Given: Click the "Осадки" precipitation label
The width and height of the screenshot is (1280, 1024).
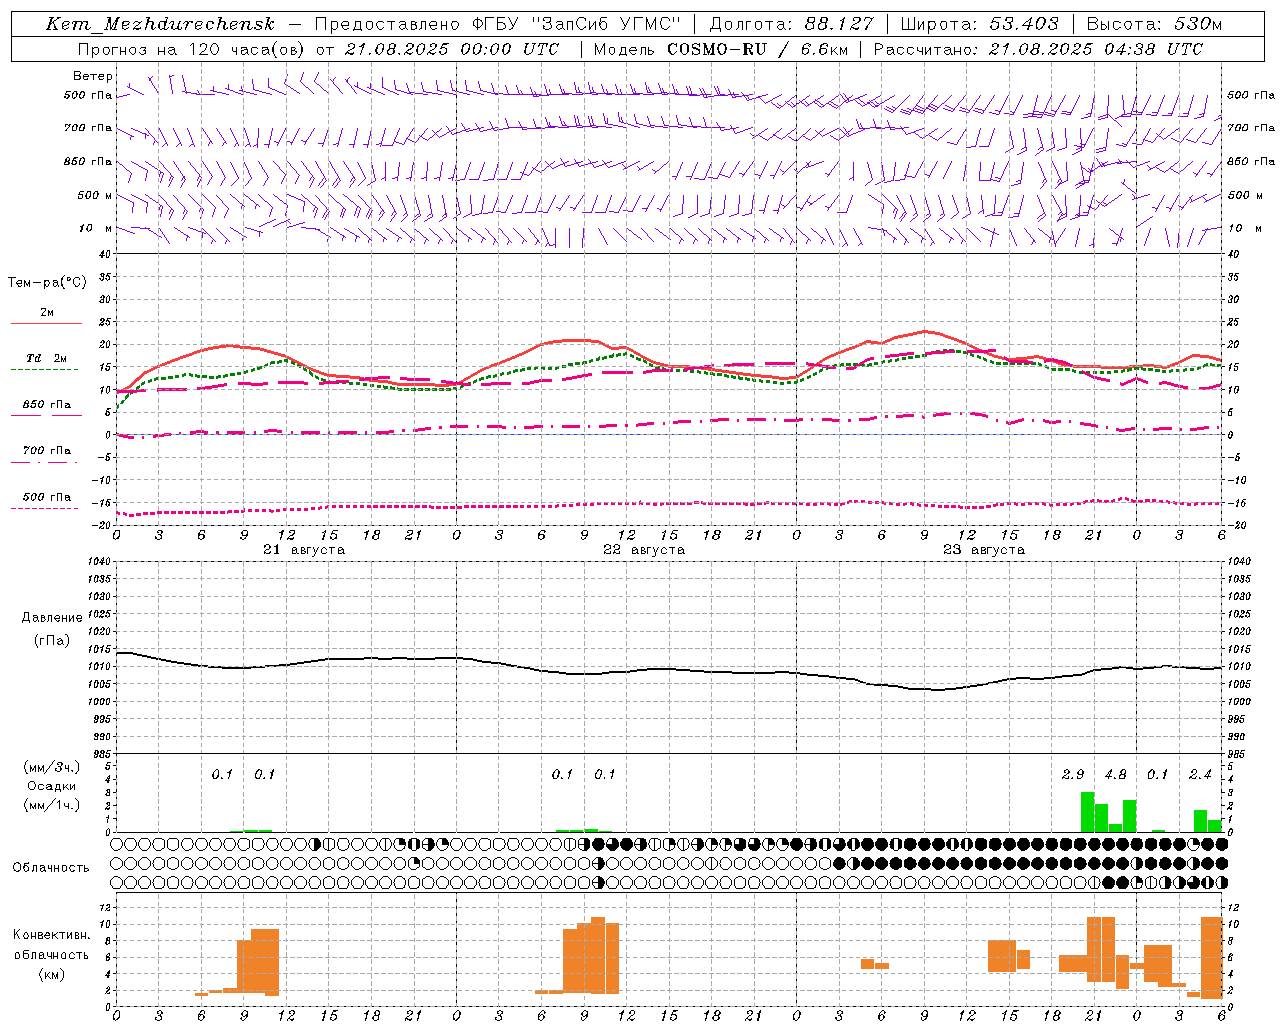Looking at the screenshot, I should (x=52, y=786).
